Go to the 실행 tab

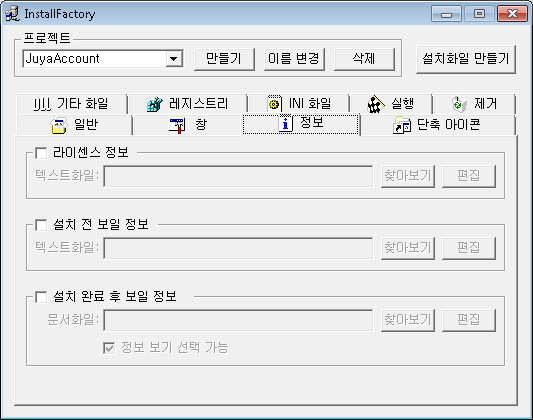pos(391,104)
